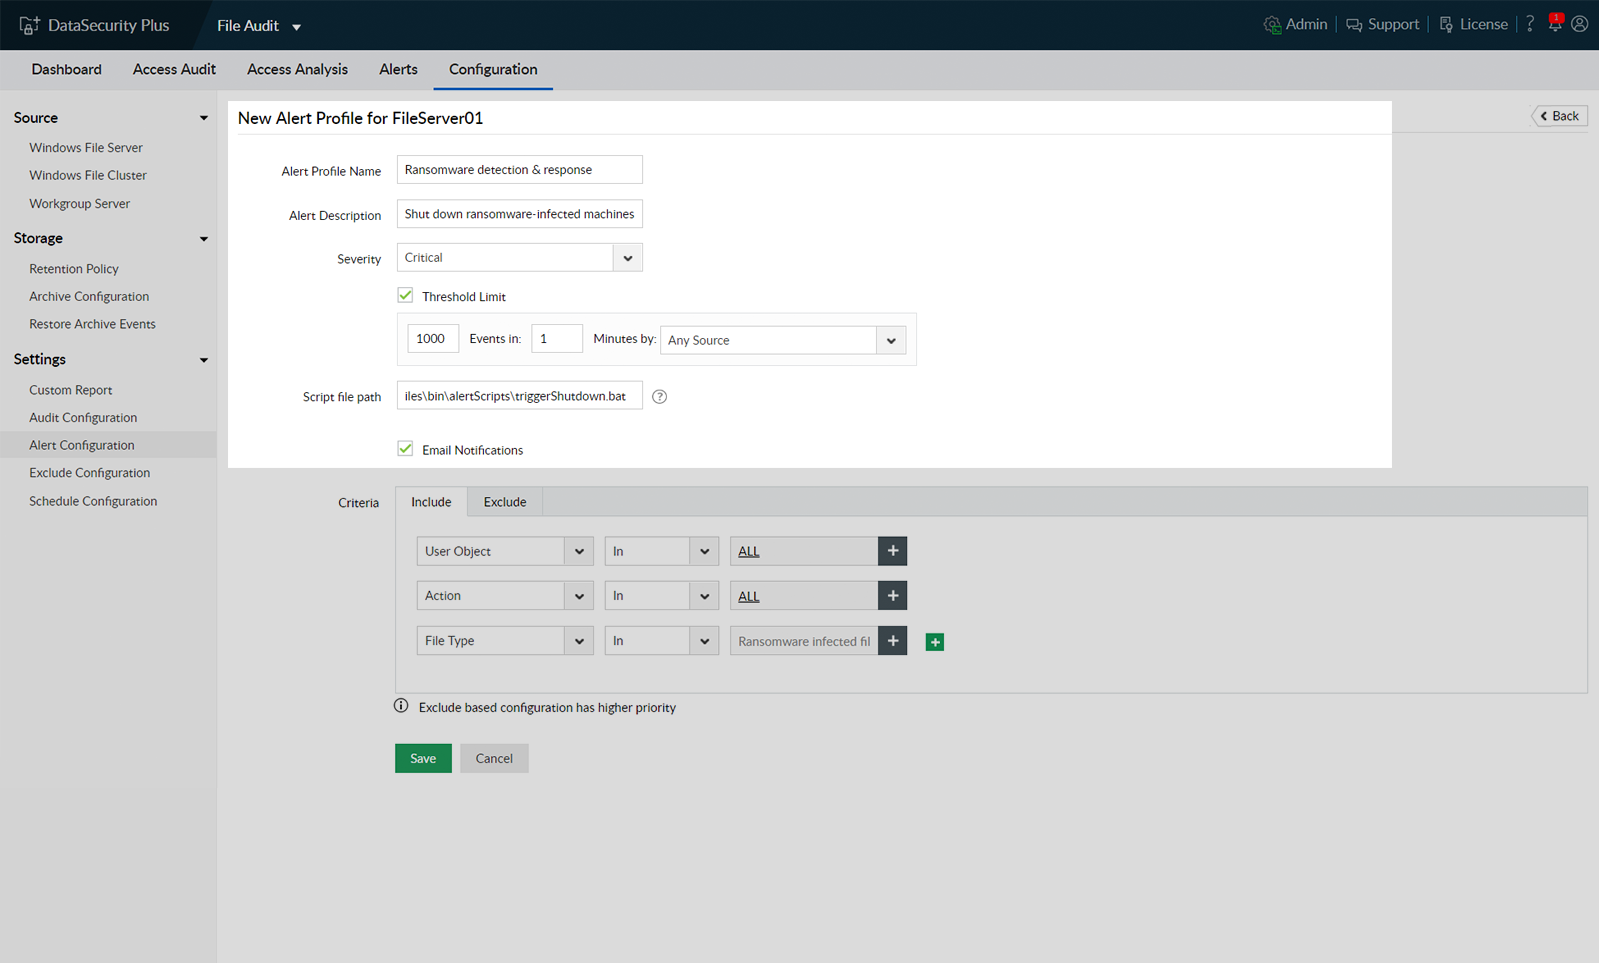
Task: Open the License link
Action: 1473,25
